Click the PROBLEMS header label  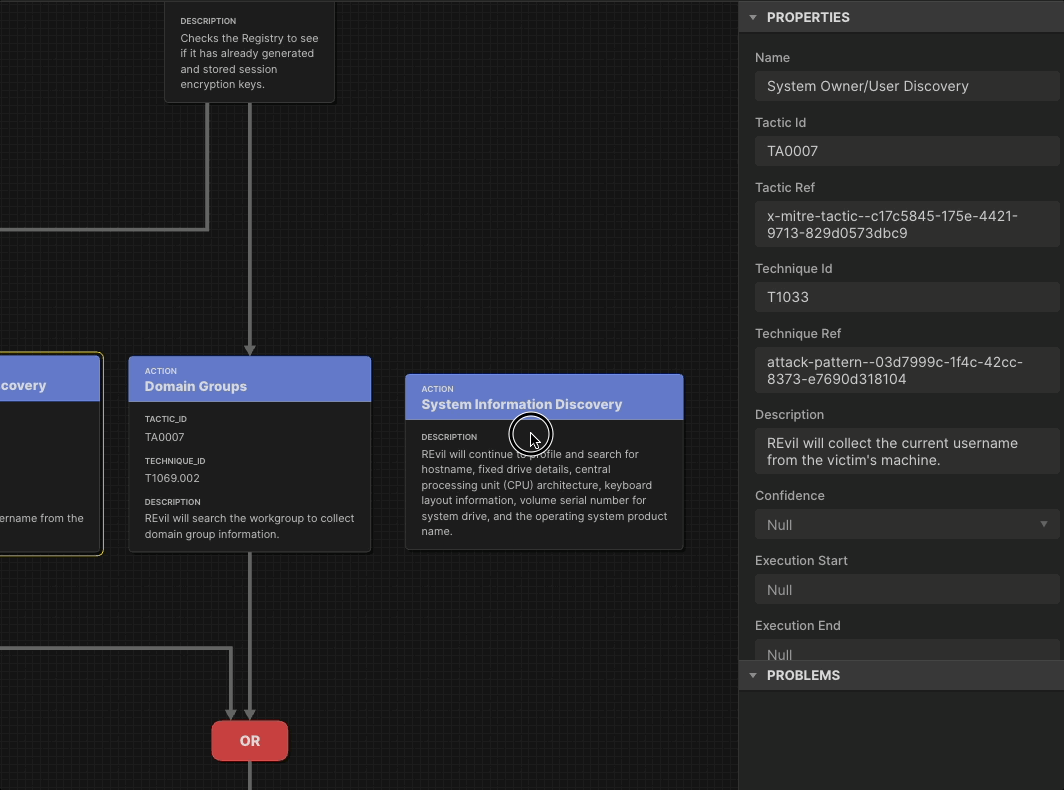point(802,675)
